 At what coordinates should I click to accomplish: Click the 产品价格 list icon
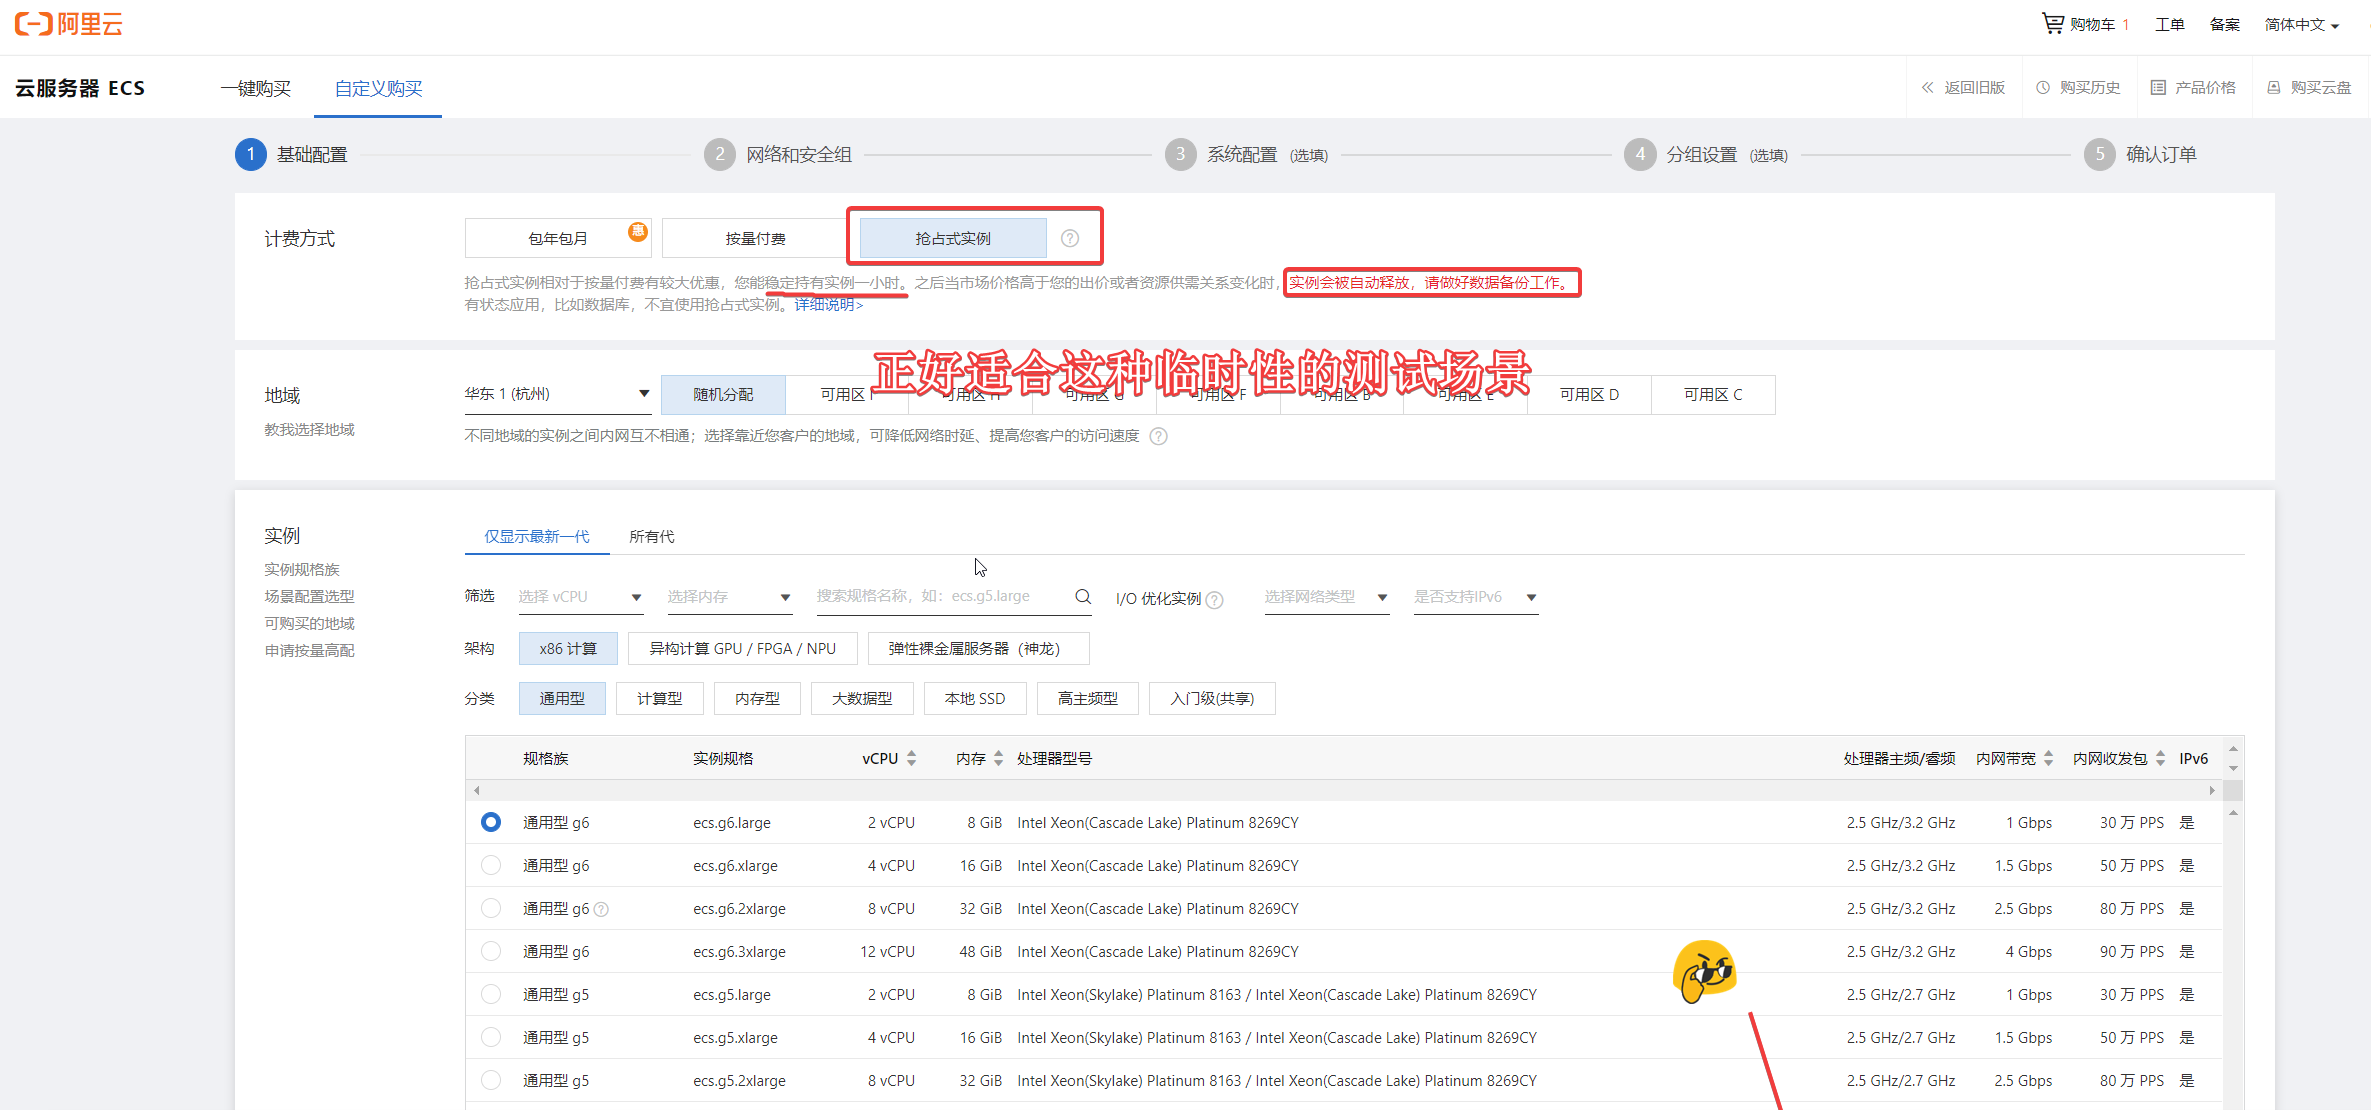2158,87
